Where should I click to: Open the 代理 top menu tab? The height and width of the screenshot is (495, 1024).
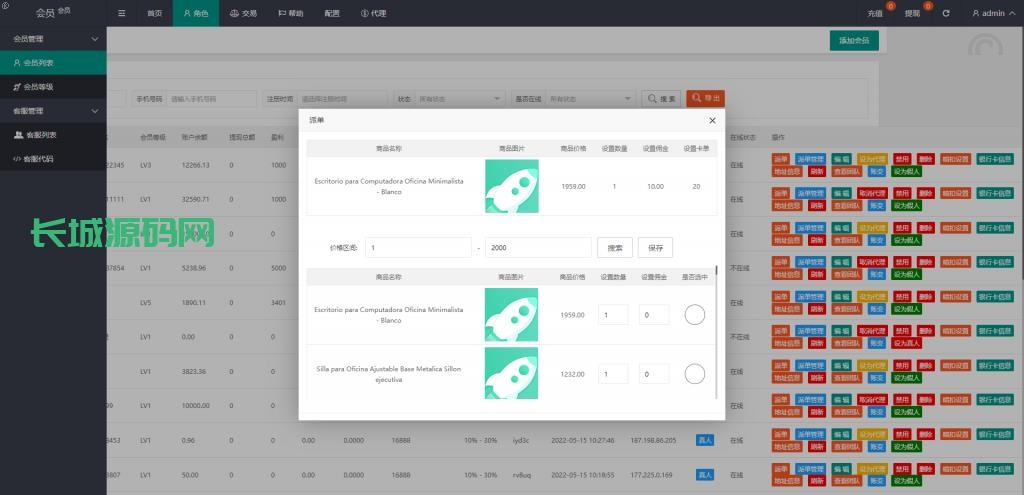[372, 13]
